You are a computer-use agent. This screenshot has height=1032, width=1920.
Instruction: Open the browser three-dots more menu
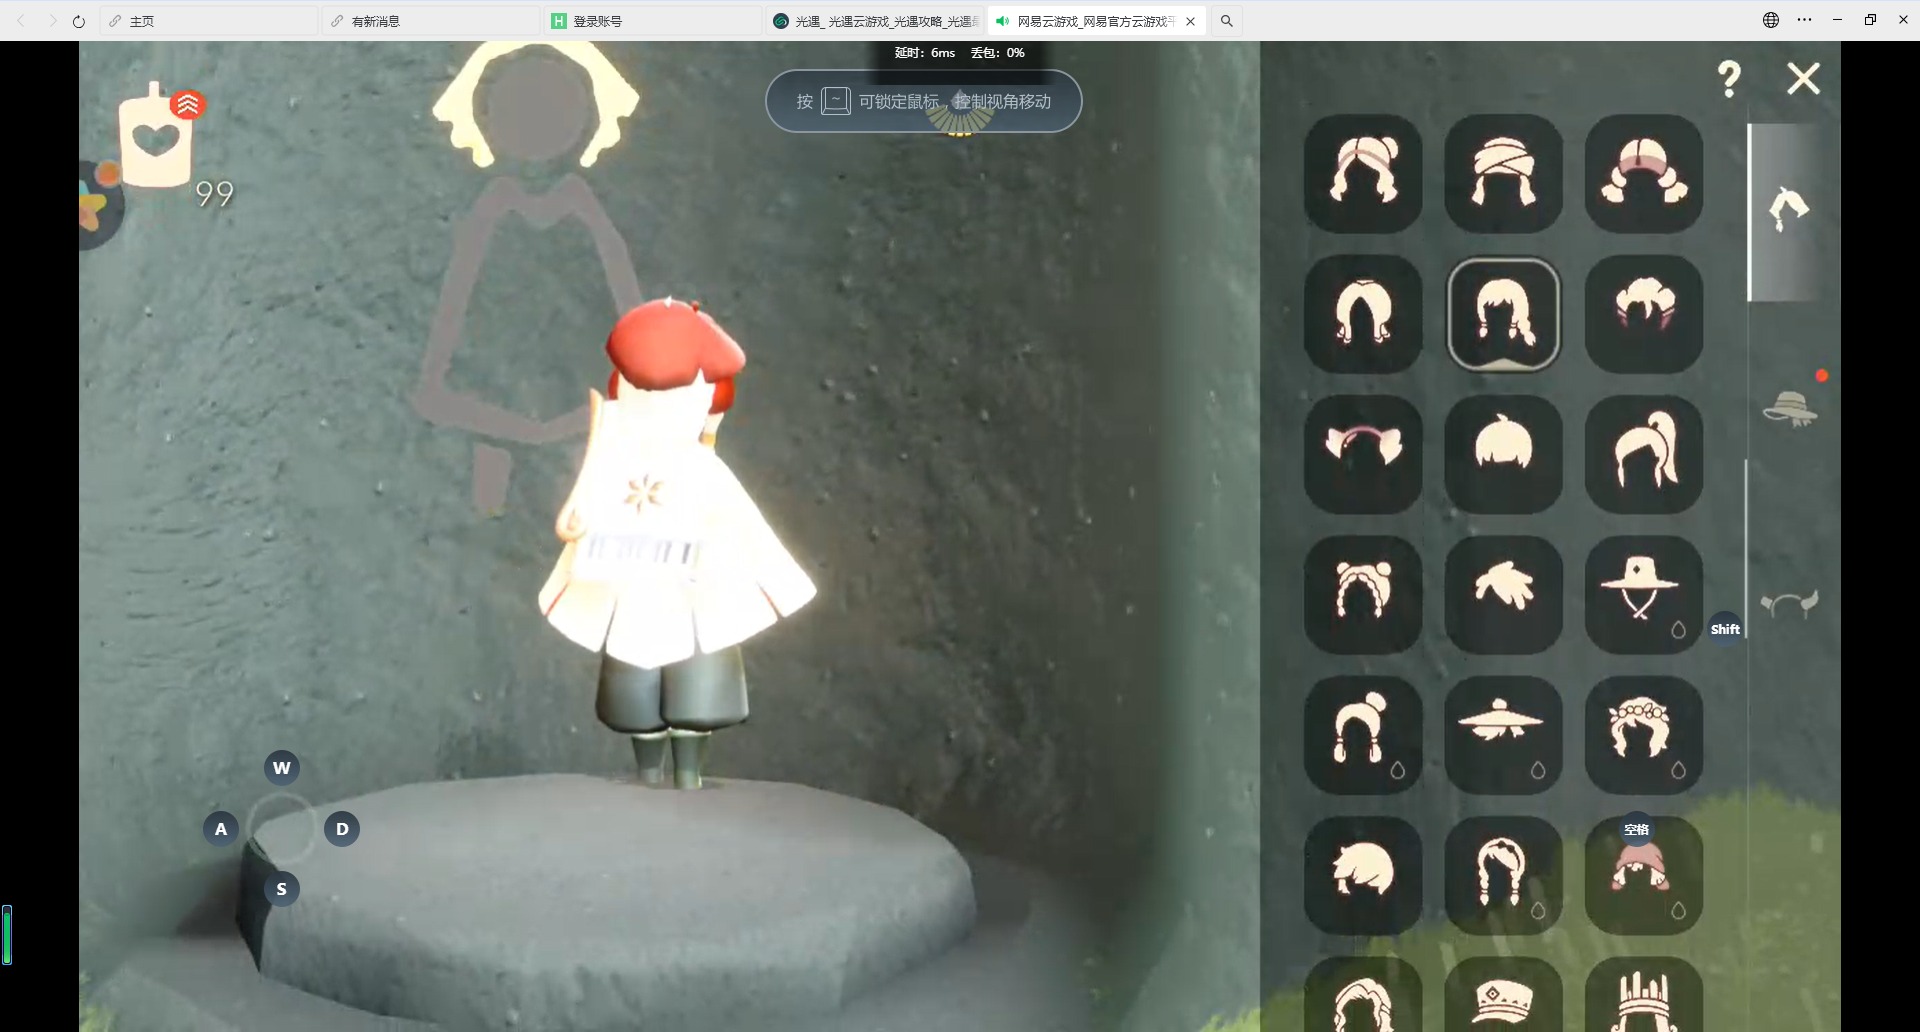click(x=1804, y=20)
